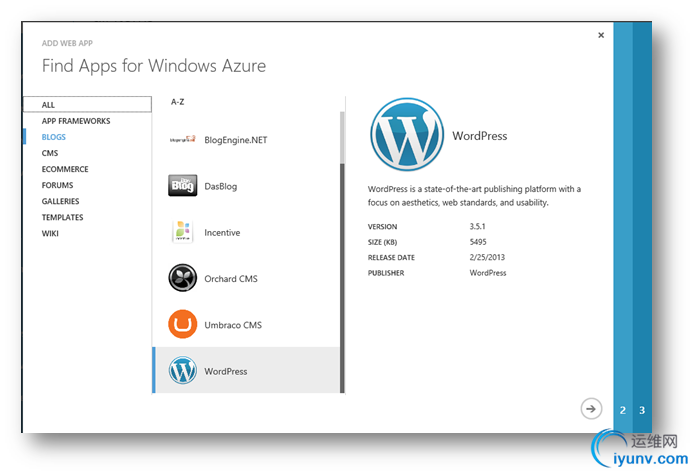The width and height of the screenshot is (694, 475).
Task: Choose WordPress label in the list
Action: pos(226,371)
